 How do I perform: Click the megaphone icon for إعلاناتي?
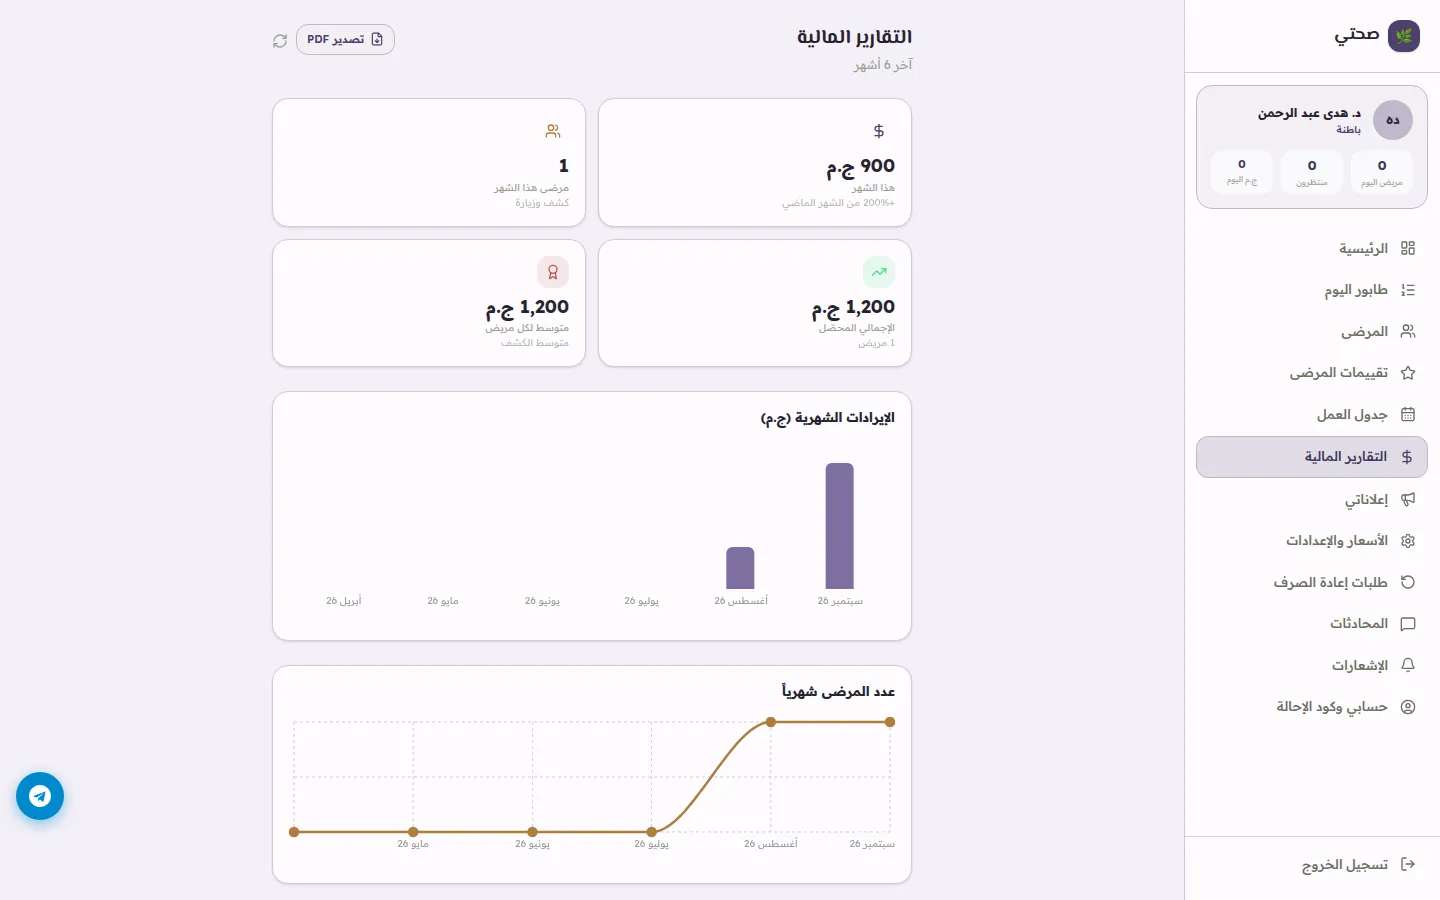click(x=1408, y=499)
